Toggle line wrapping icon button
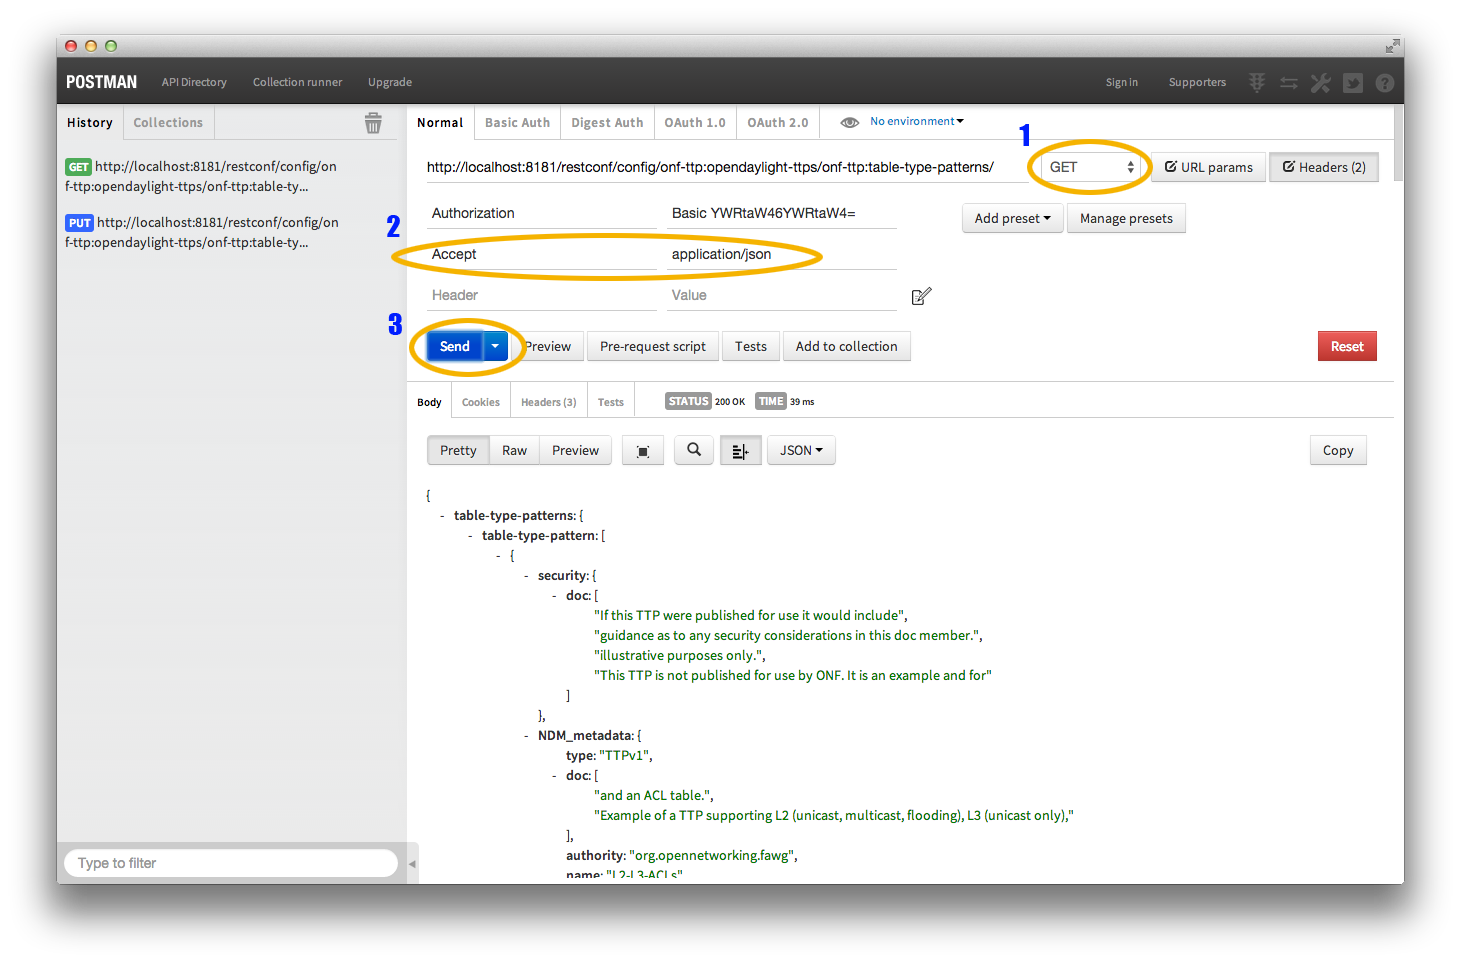Image resolution: width=1461 pixels, height=963 pixels. [740, 451]
